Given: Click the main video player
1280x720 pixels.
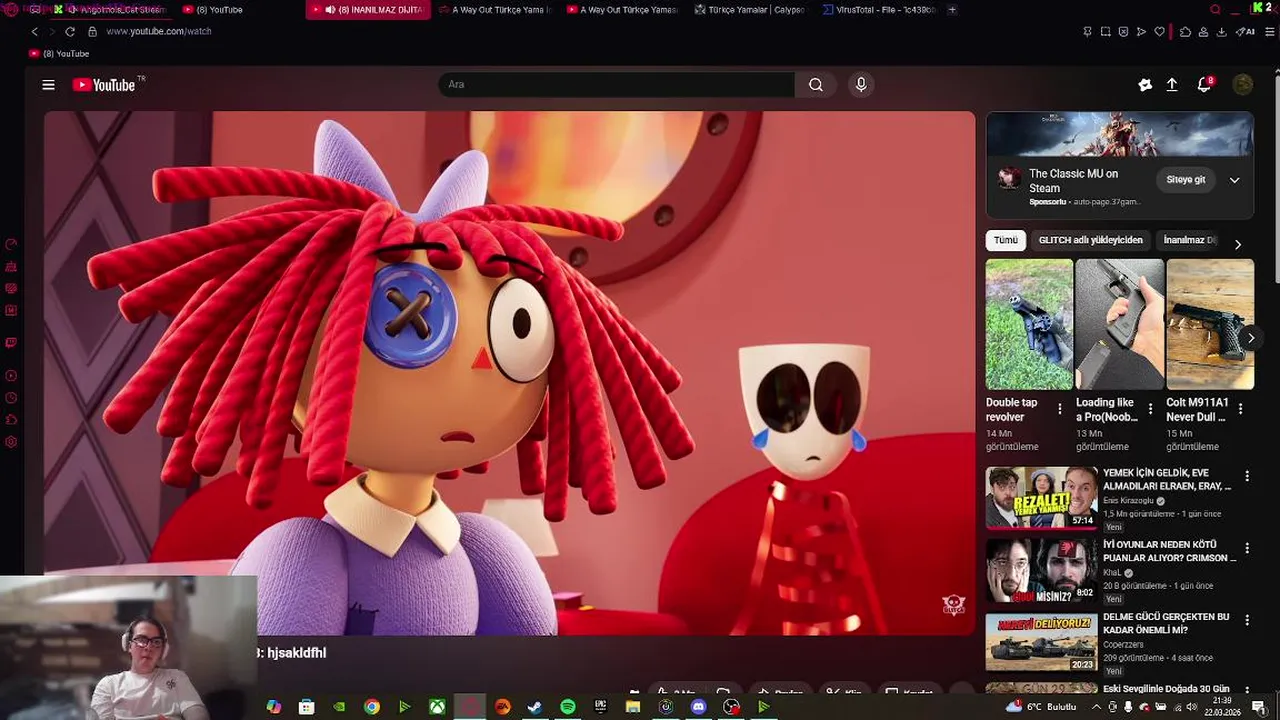Looking at the screenshot, I should (x=509, y=373).
